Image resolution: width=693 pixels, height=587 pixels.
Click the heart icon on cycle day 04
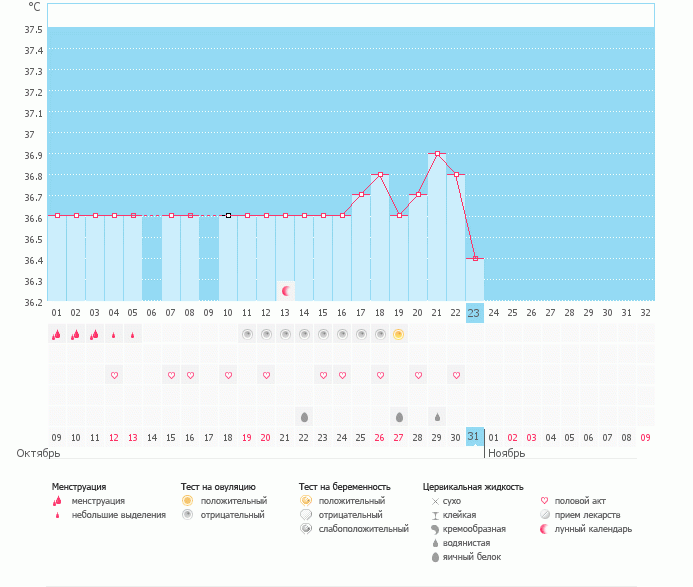click(x=114, y=375)
